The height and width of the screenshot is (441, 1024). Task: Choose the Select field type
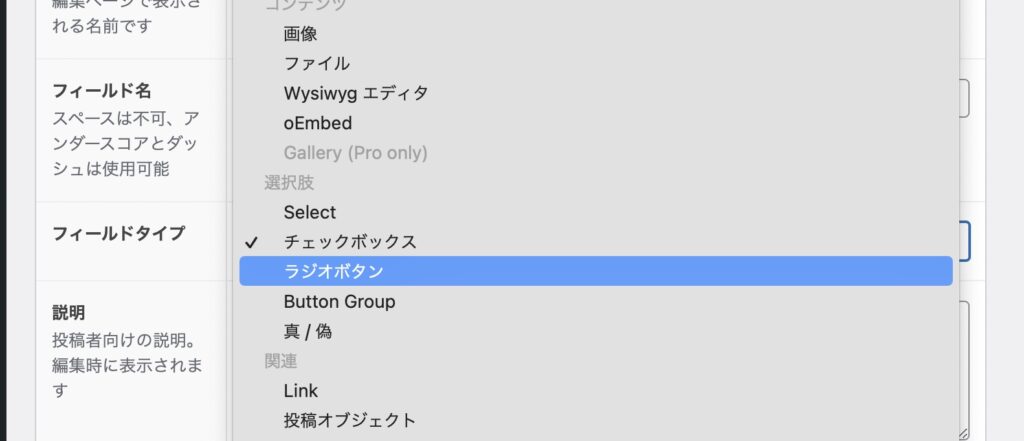pyautogui.click(x=310, y=212)
